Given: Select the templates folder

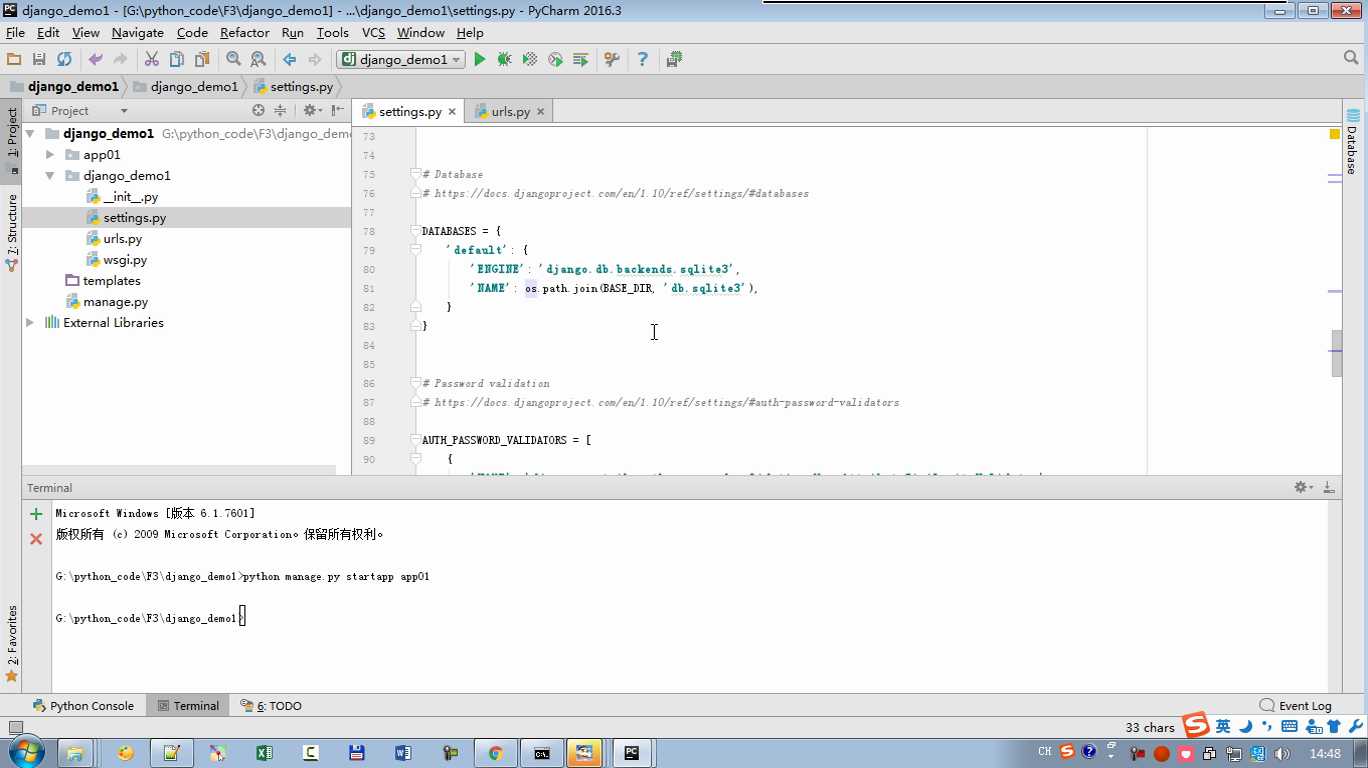Looking at the screenshot, I should [111, 281].
